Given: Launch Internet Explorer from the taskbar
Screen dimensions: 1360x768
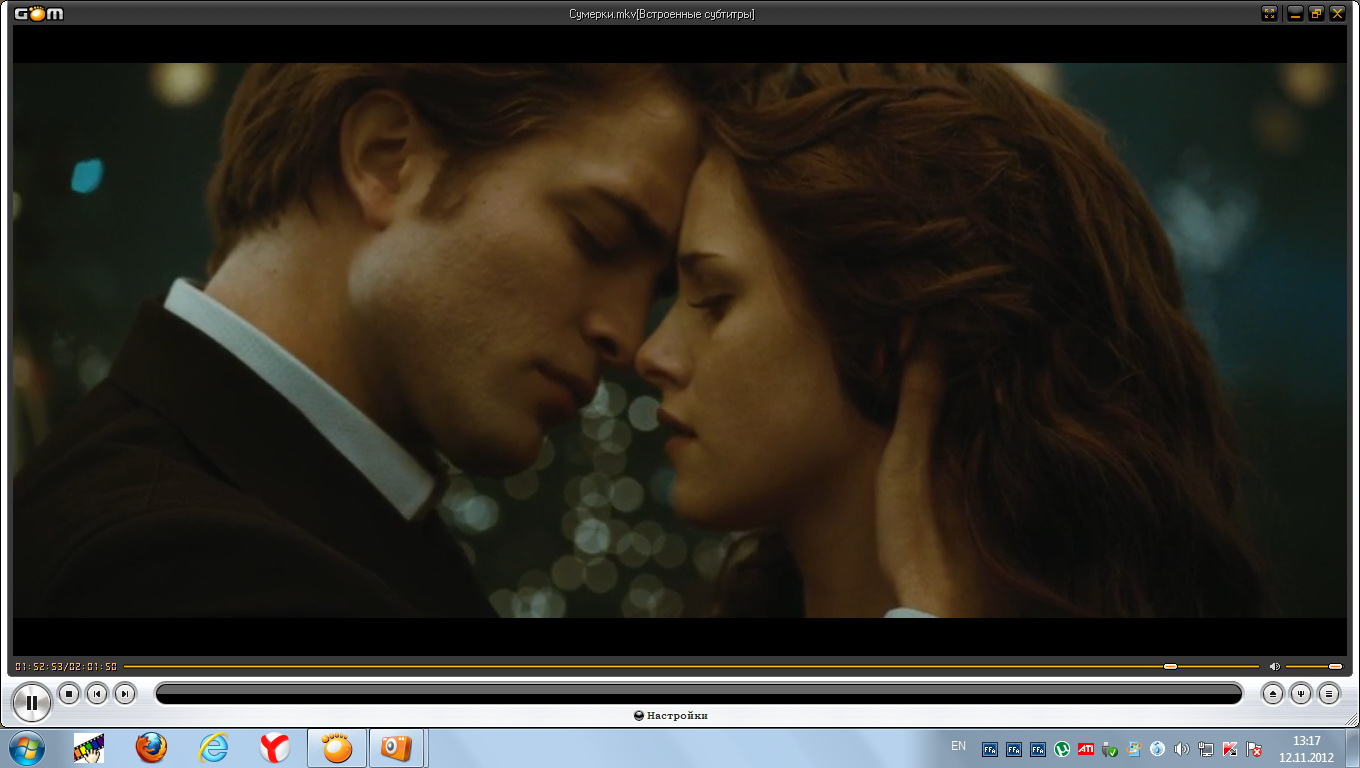Looking at the screenshot, I should [213, 748].
